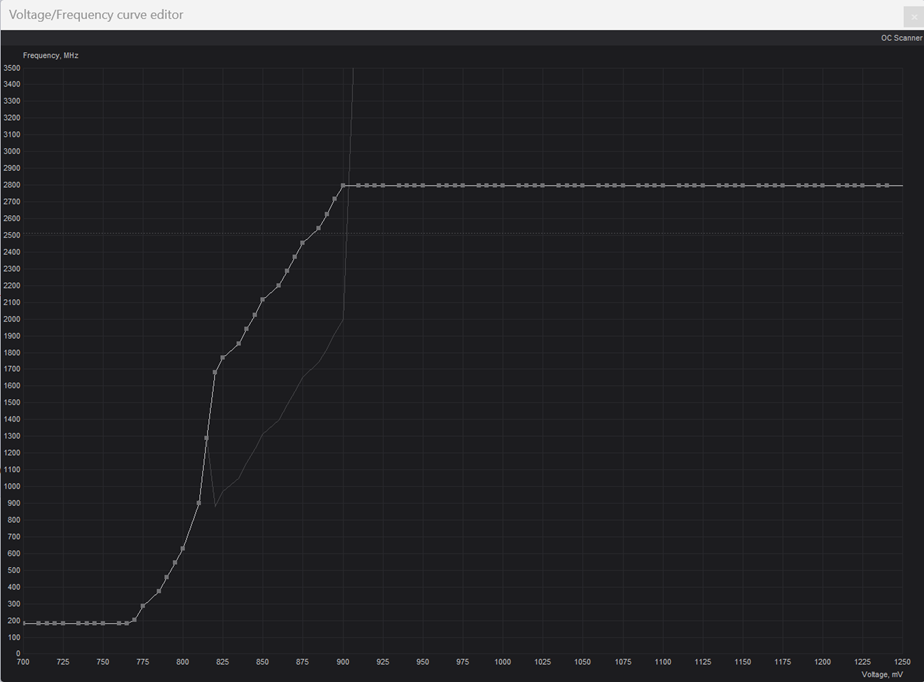Click the 3500 value on the frequency axis
Screen dimensions: 924x682
pyautogui.click(x=12, y=68)
